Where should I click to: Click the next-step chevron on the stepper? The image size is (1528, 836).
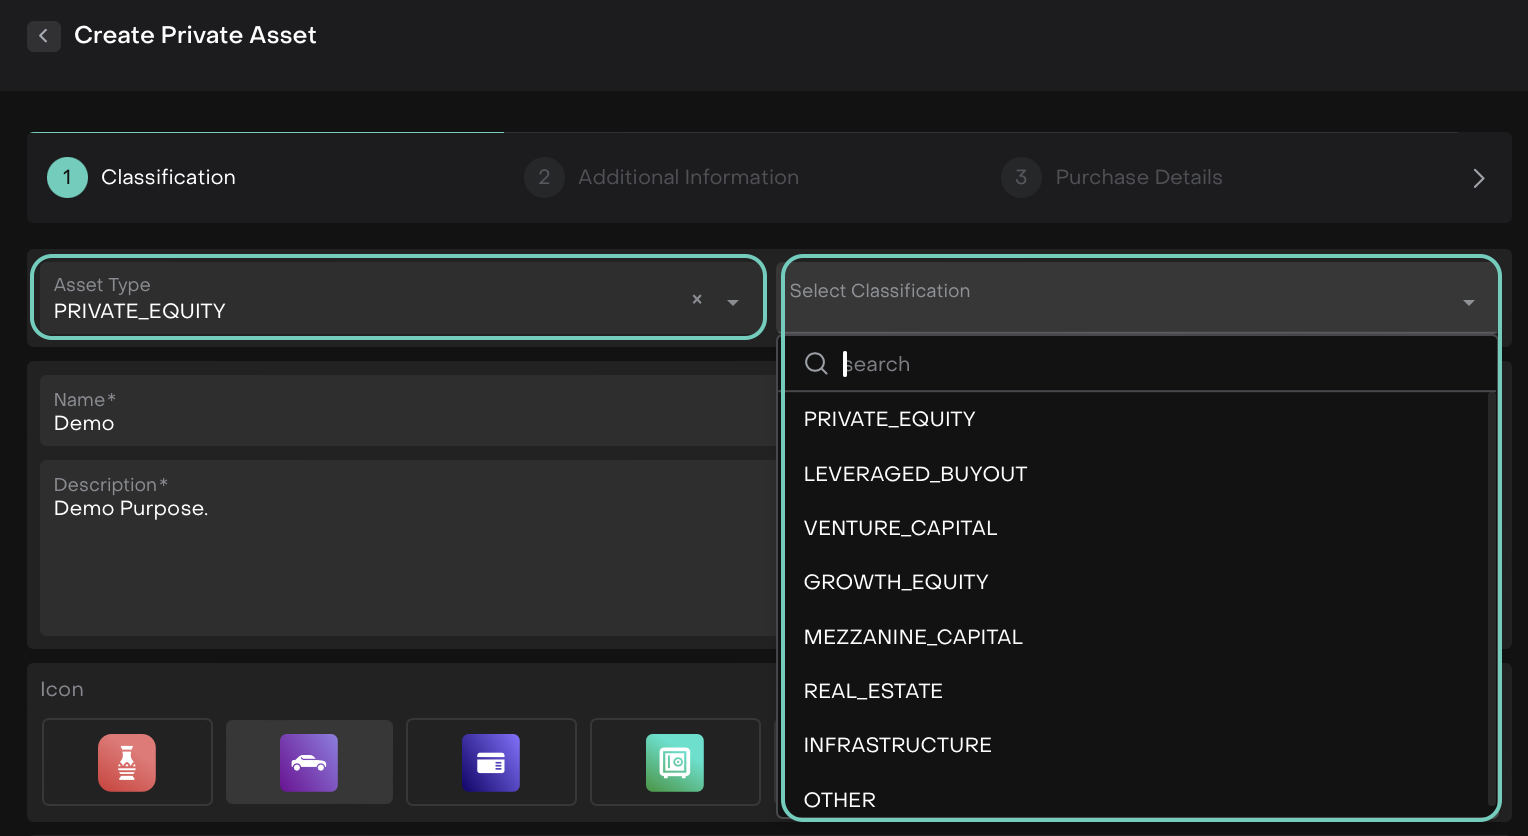pyautogui.click(x=1478, y=178)
